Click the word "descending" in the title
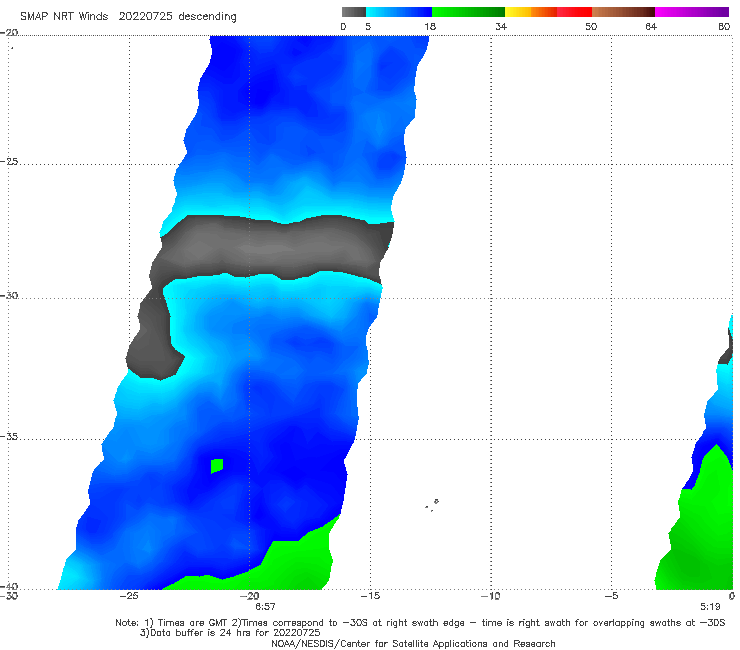 (207, 17)
